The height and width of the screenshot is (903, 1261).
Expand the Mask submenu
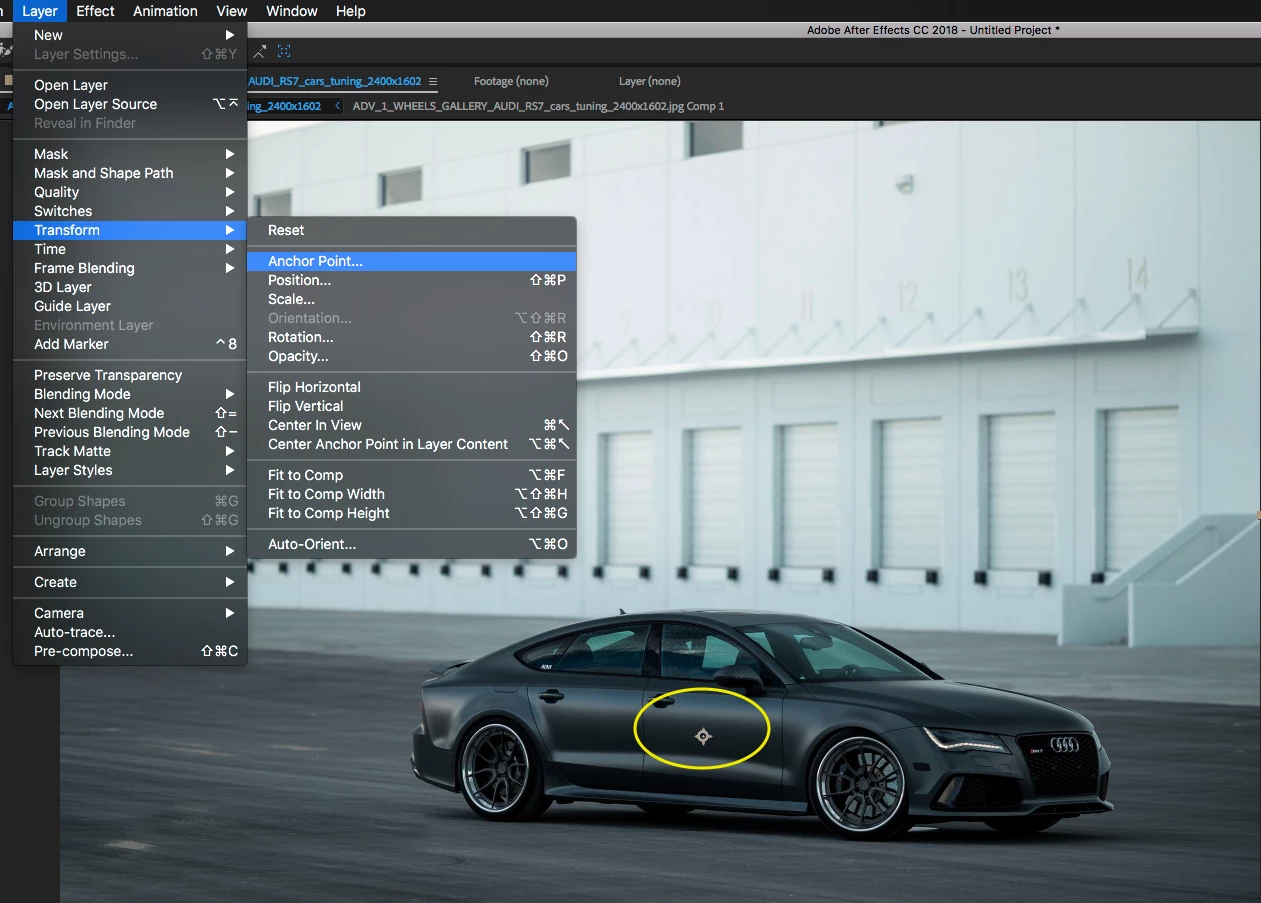click(130, 154)
